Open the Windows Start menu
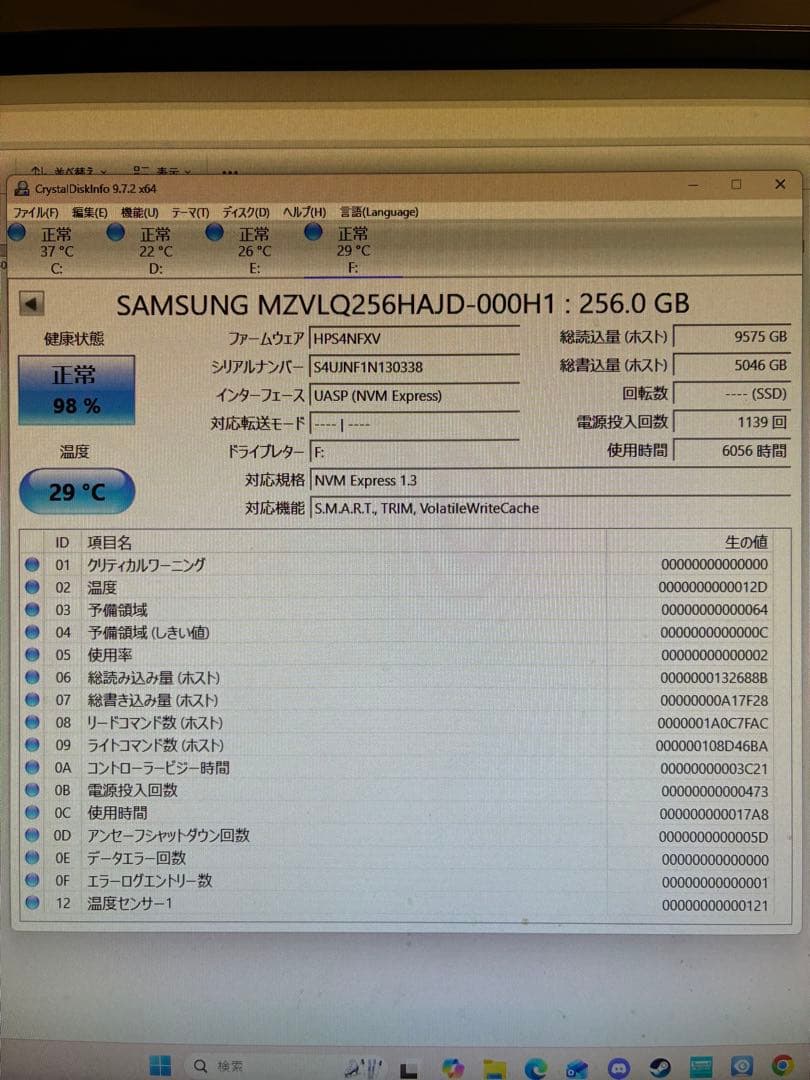The width and height of the screenshot is (810, 1080). click(160, 1065)
